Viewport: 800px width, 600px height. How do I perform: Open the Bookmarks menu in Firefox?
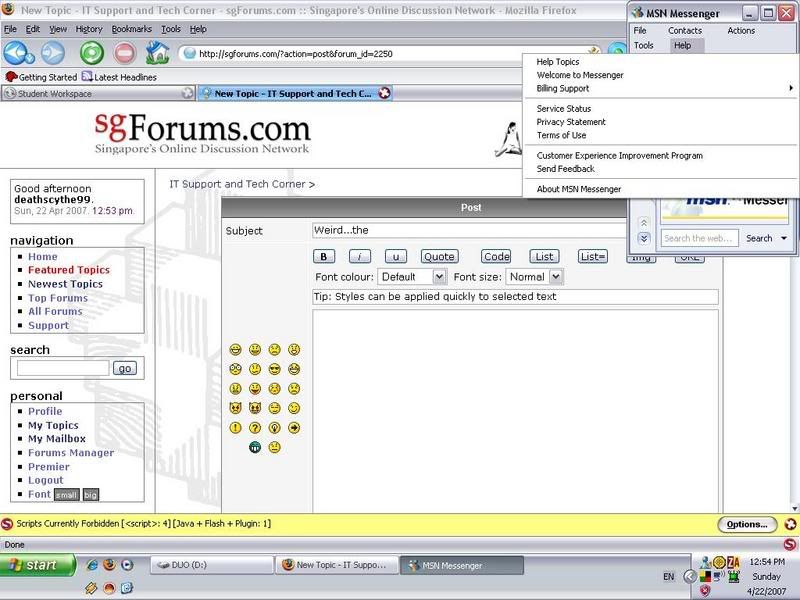[x=131, y=30]
